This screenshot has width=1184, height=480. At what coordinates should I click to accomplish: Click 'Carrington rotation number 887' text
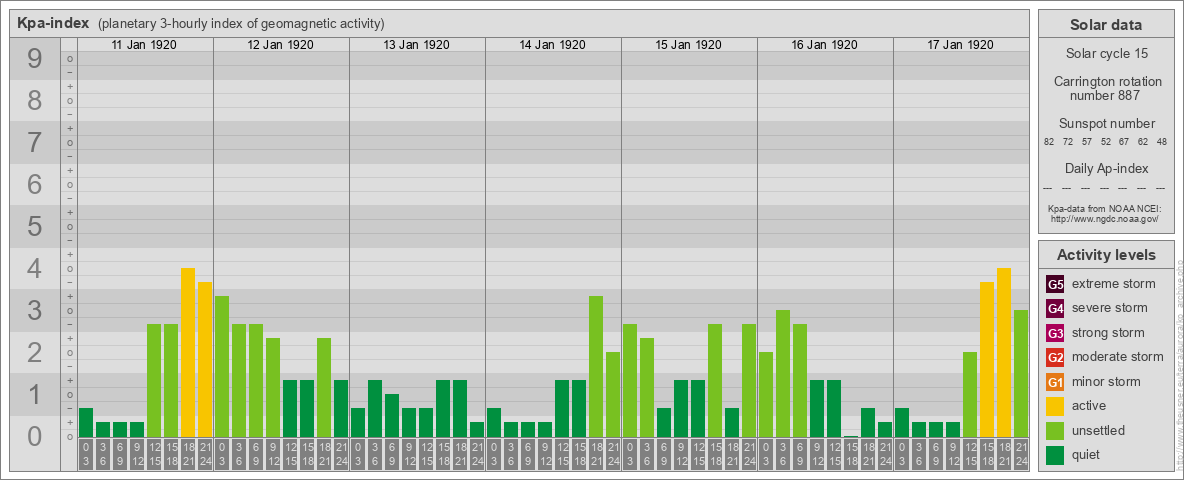(x=1106, y=88)
